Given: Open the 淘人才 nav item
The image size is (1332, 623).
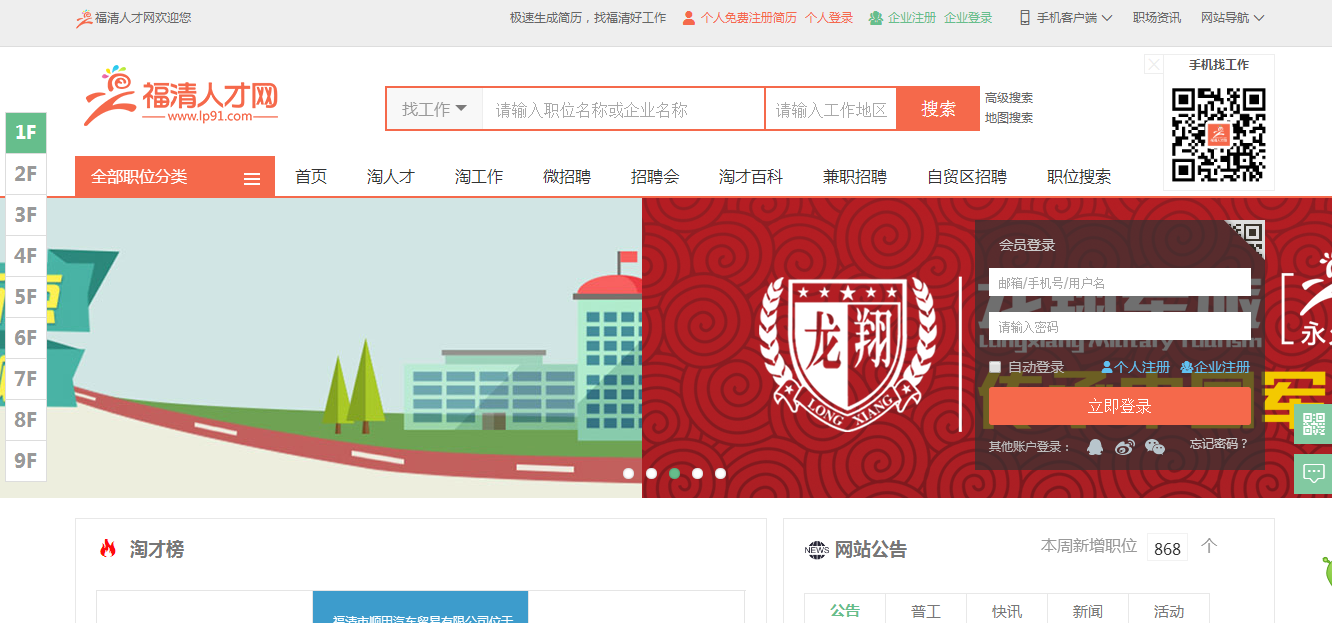Looking at the screenshot, I should tap(391, 176).
